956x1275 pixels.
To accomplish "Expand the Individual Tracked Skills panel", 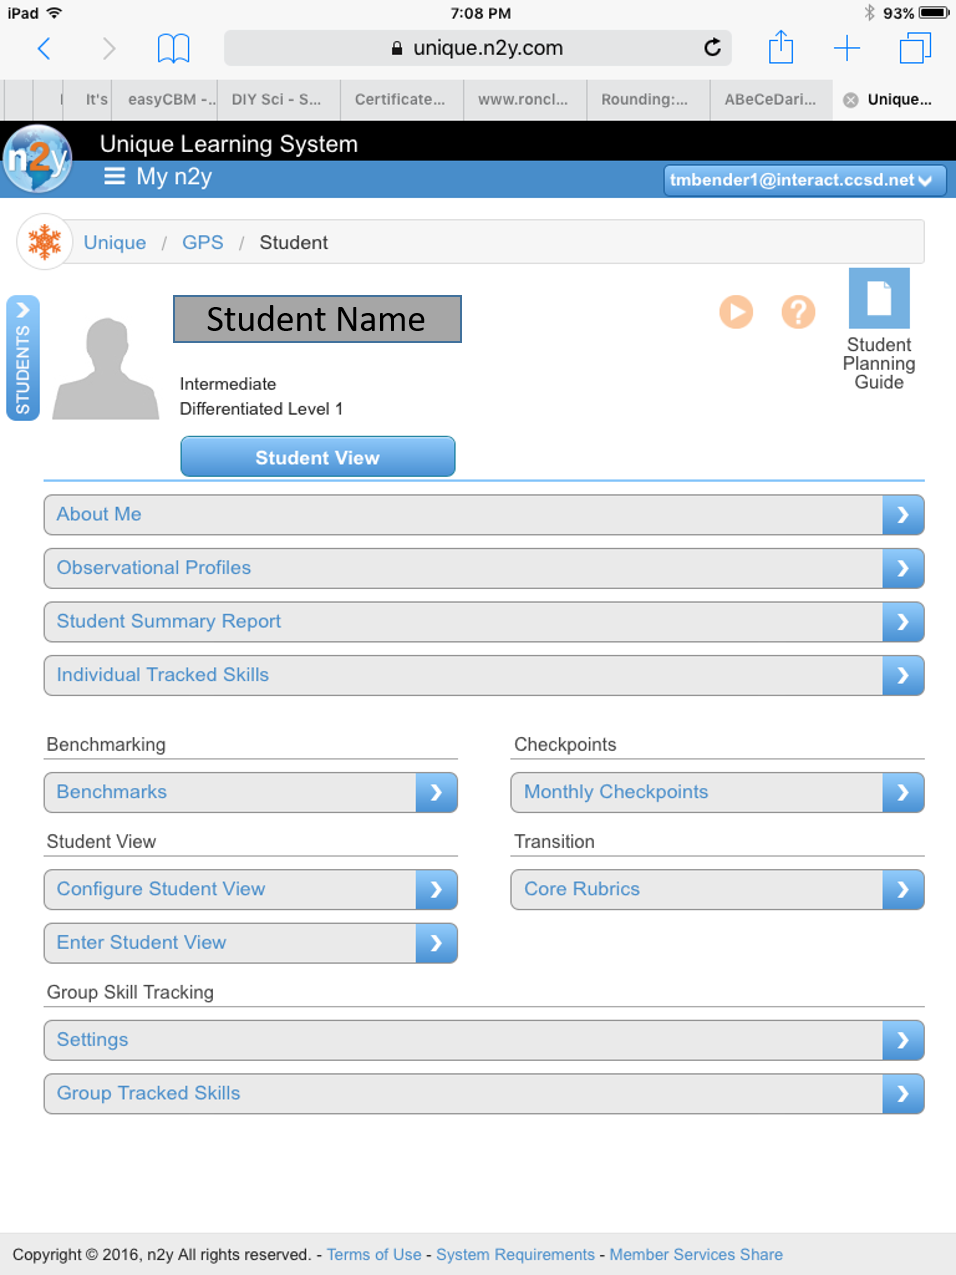I will click(484, 675).
